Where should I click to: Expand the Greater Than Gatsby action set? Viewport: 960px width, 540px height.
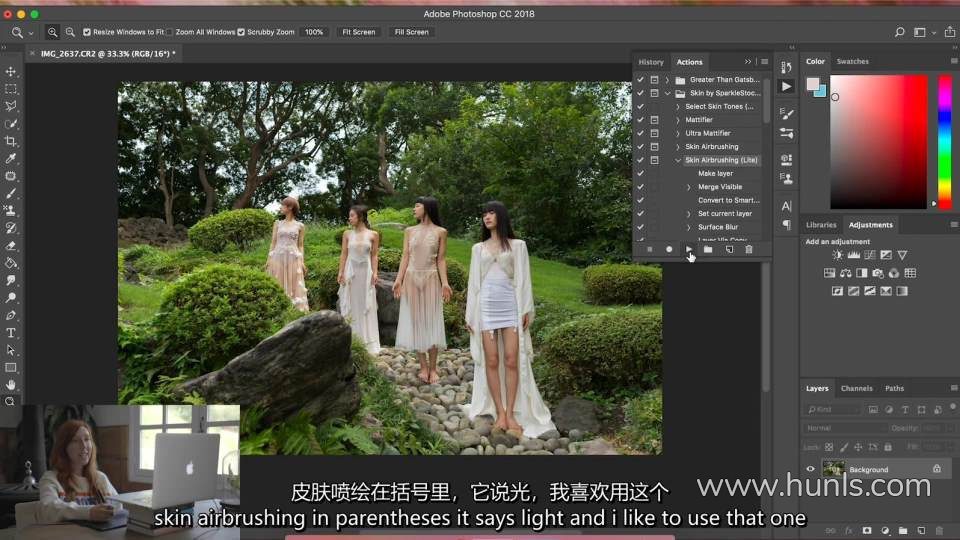(x=667, y=80)
